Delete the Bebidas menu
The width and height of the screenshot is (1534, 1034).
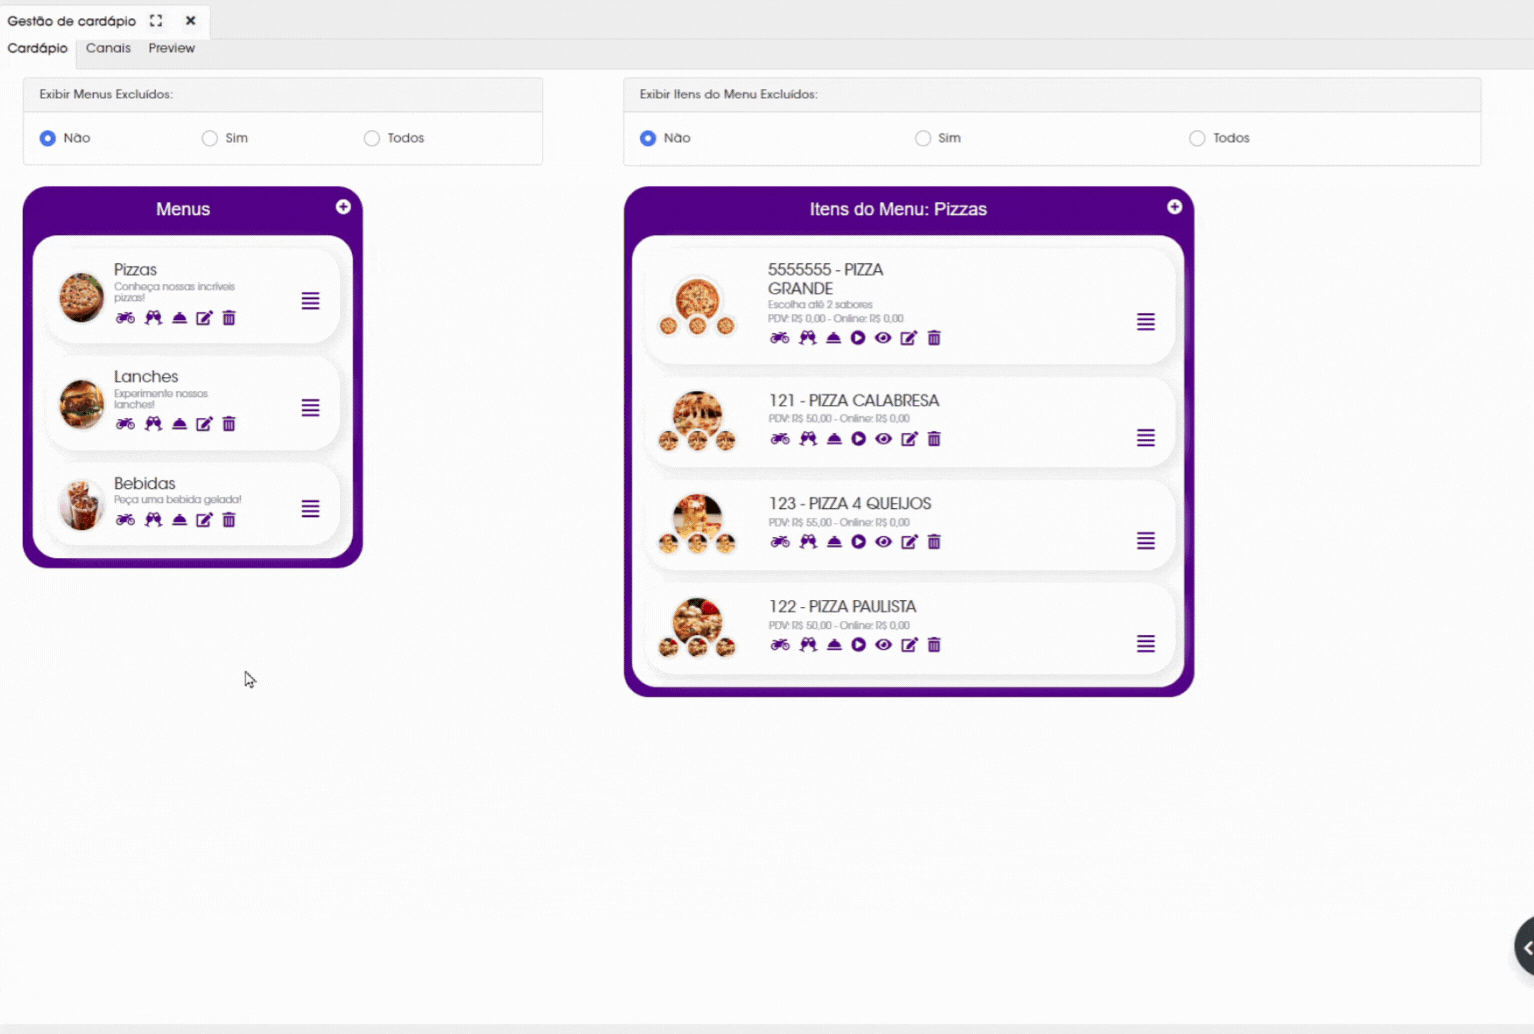coord(229,520)
